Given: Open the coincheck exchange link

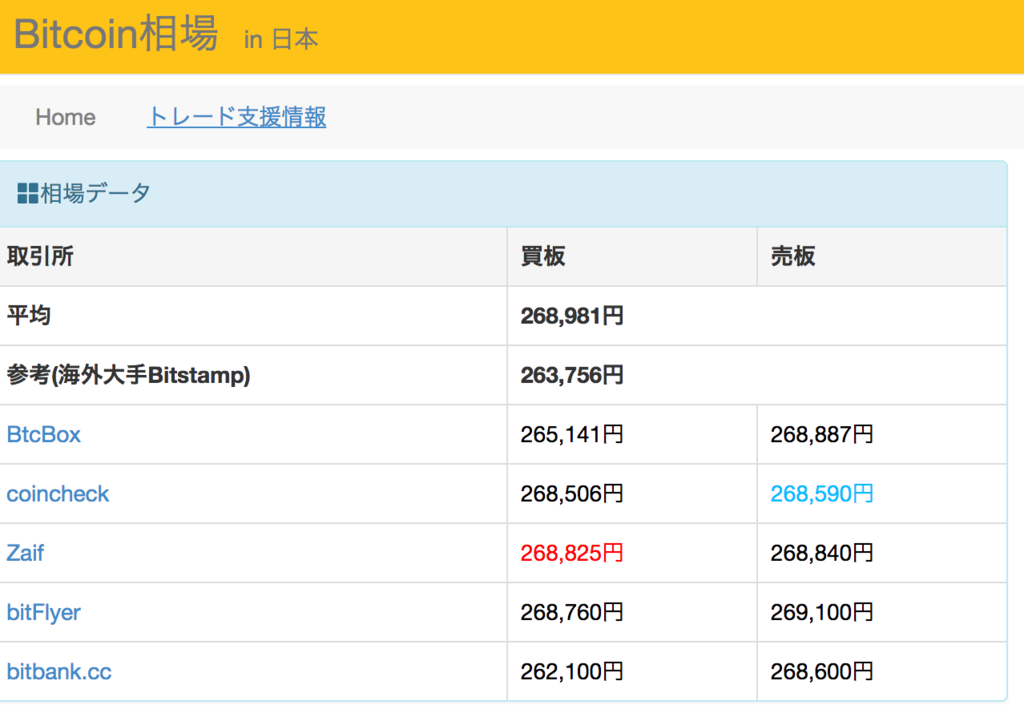Looking at the screenshot, I should pos(57,494).
